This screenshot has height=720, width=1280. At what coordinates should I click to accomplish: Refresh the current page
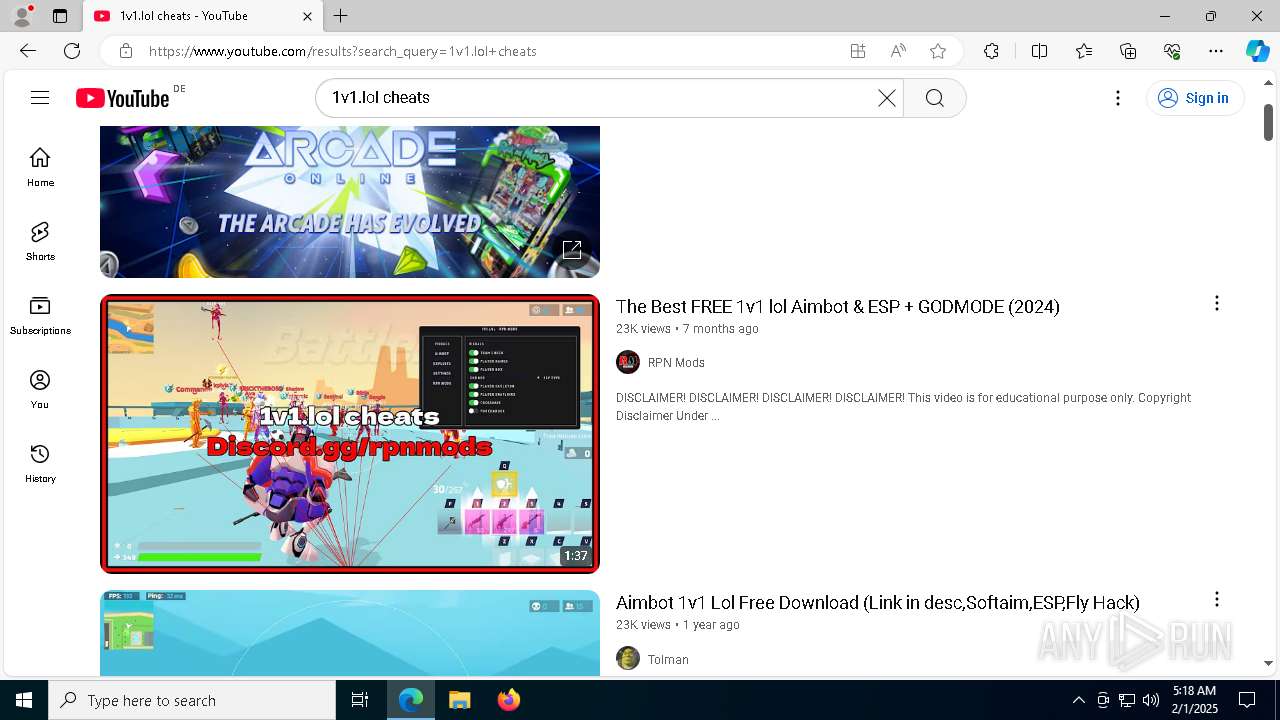point(72,51)
